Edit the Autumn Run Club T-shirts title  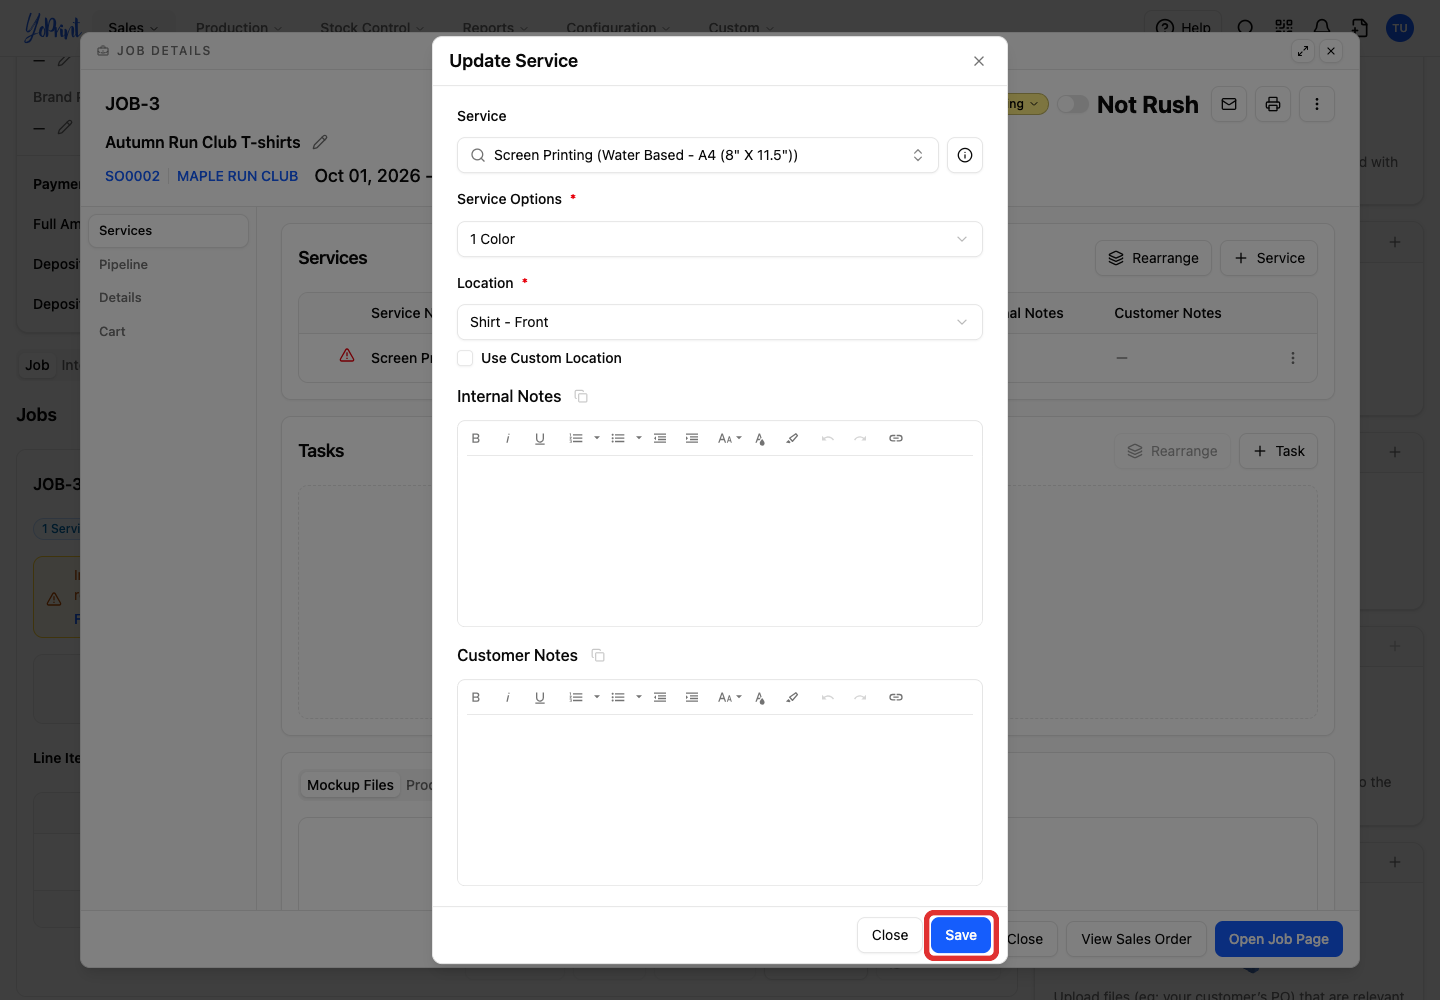pyautogui.click(x=320, y=142)
